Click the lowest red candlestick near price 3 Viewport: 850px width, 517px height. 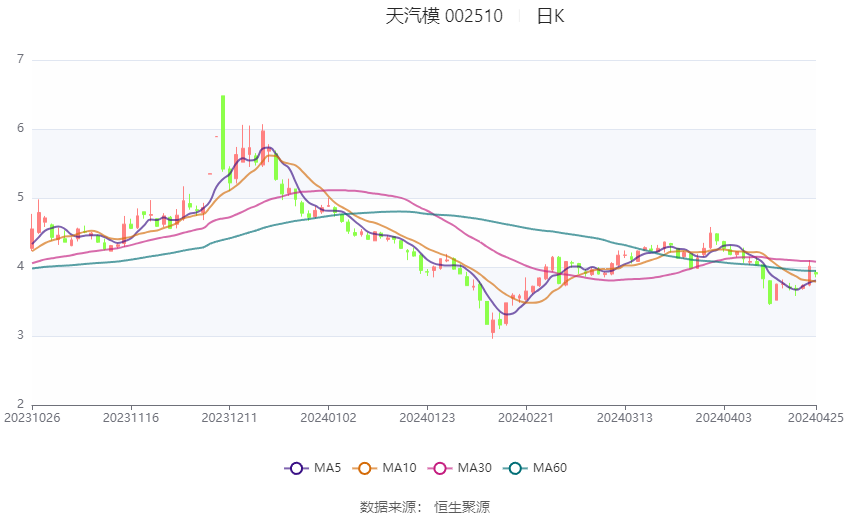coord(493,326)
